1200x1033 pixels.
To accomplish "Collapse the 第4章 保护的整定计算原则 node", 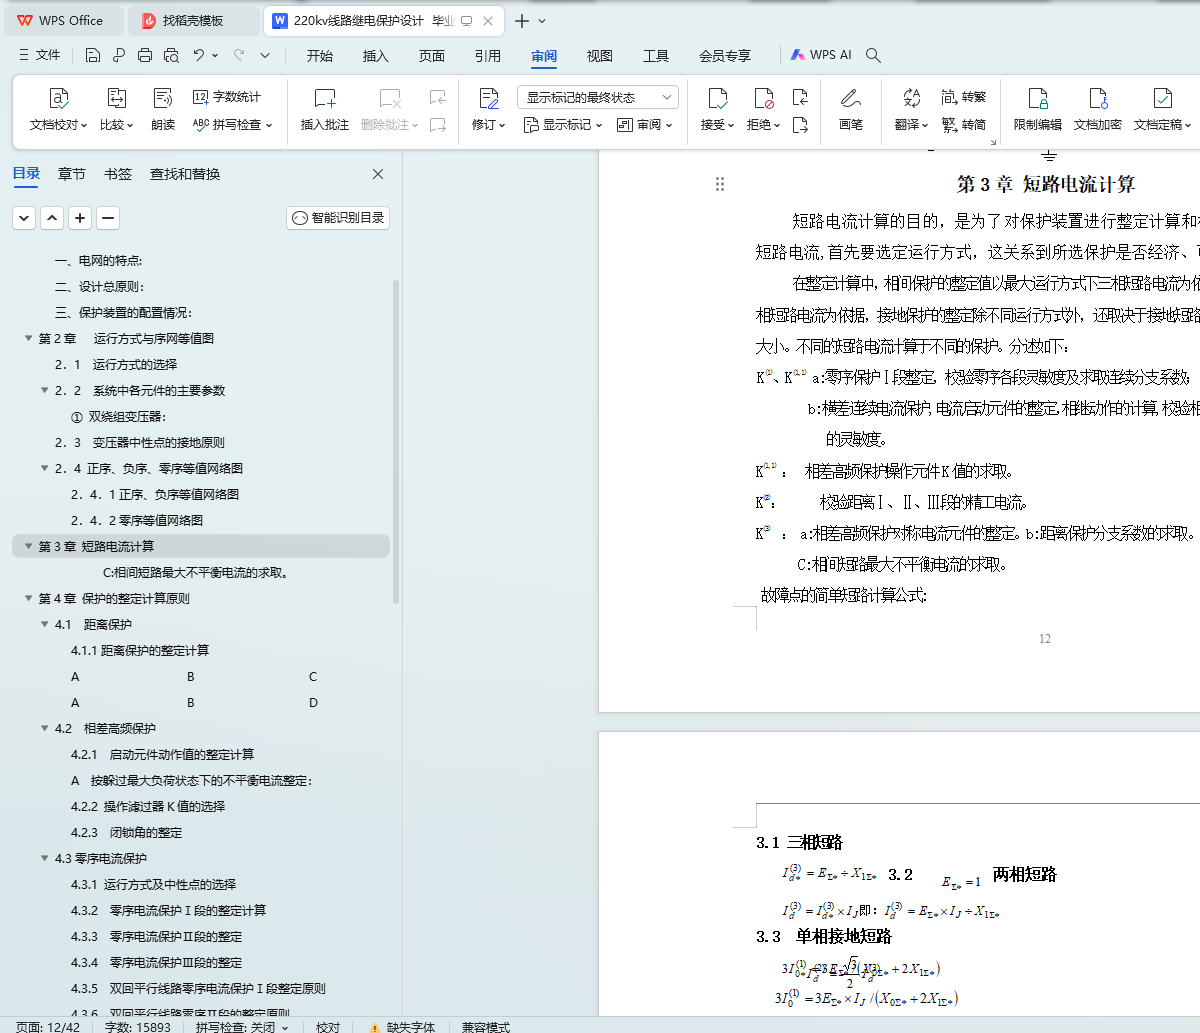I will coord(29,598).
